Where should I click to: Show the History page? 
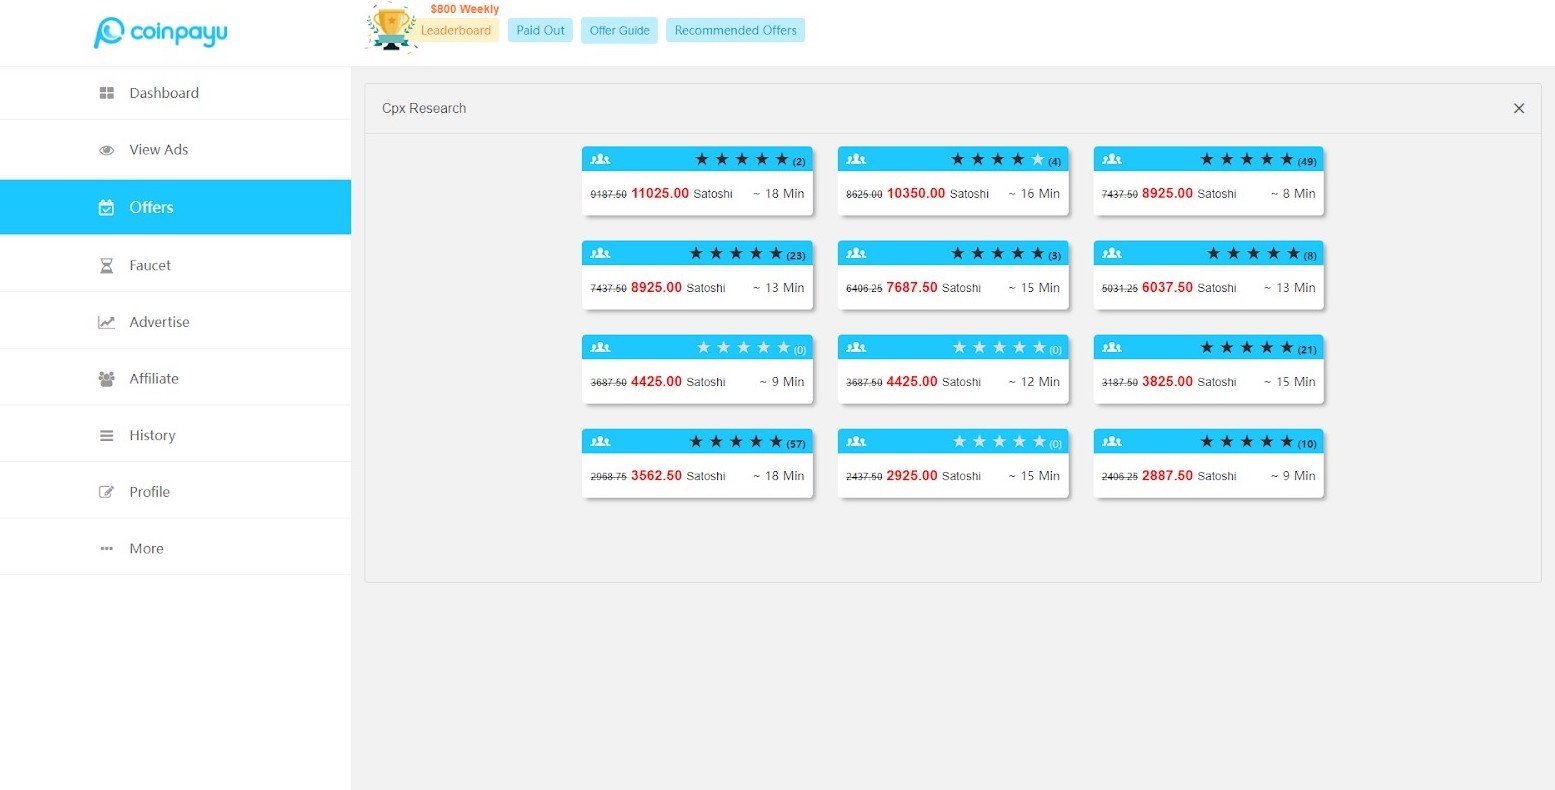pos(175,436)
